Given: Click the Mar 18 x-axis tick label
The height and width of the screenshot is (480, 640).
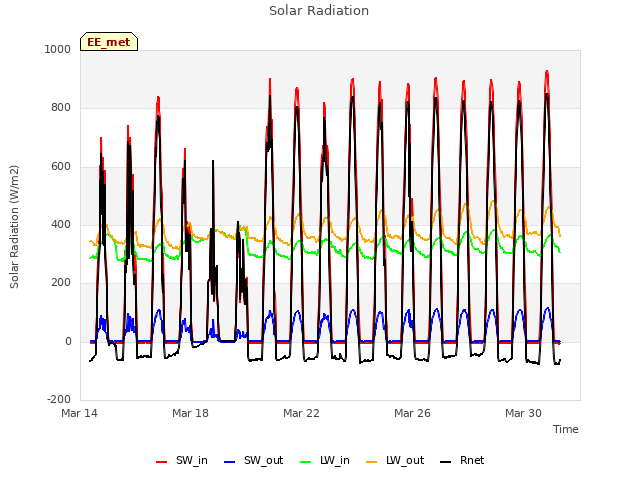Looking at the screenshot, I should 190,413.
